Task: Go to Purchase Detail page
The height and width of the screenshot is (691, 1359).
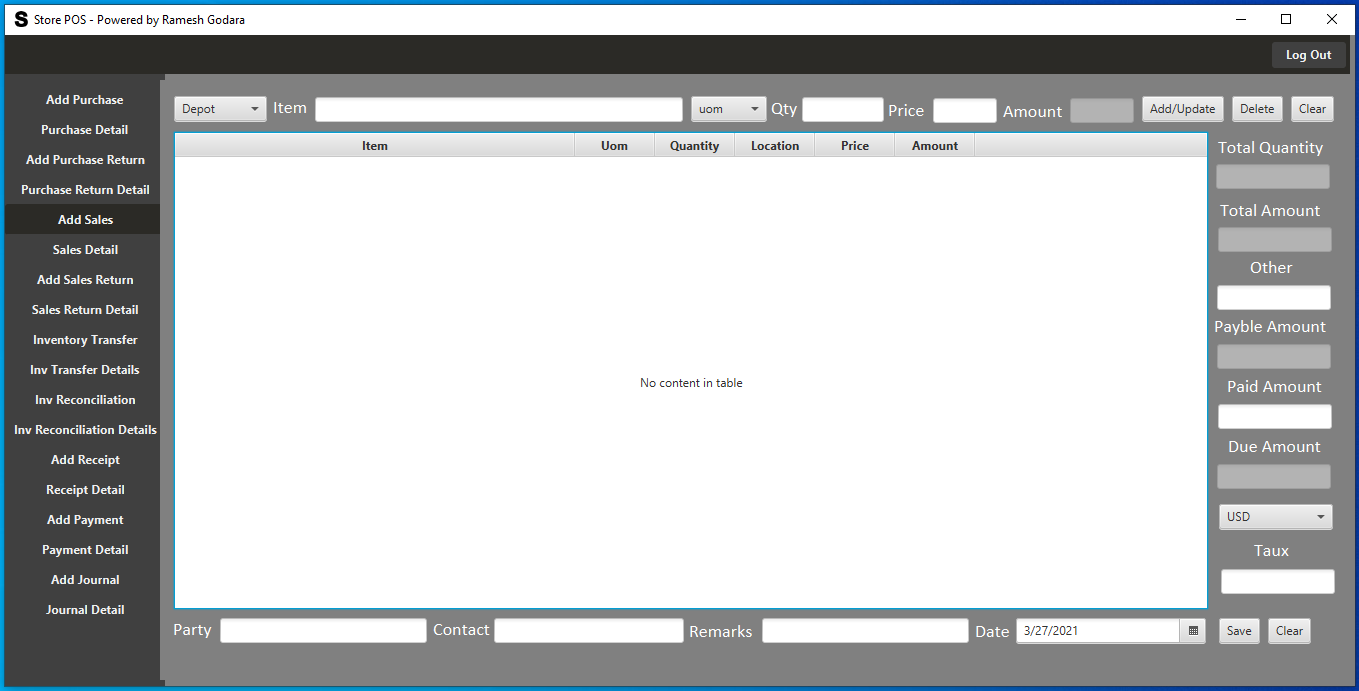Action: (85, 130)
